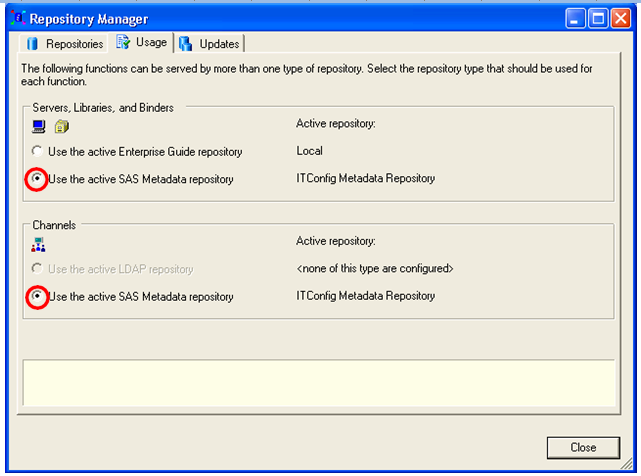Click the blue Repositories tab icon
This screenshot has width=641, height=476.
(x=32, y=44)
